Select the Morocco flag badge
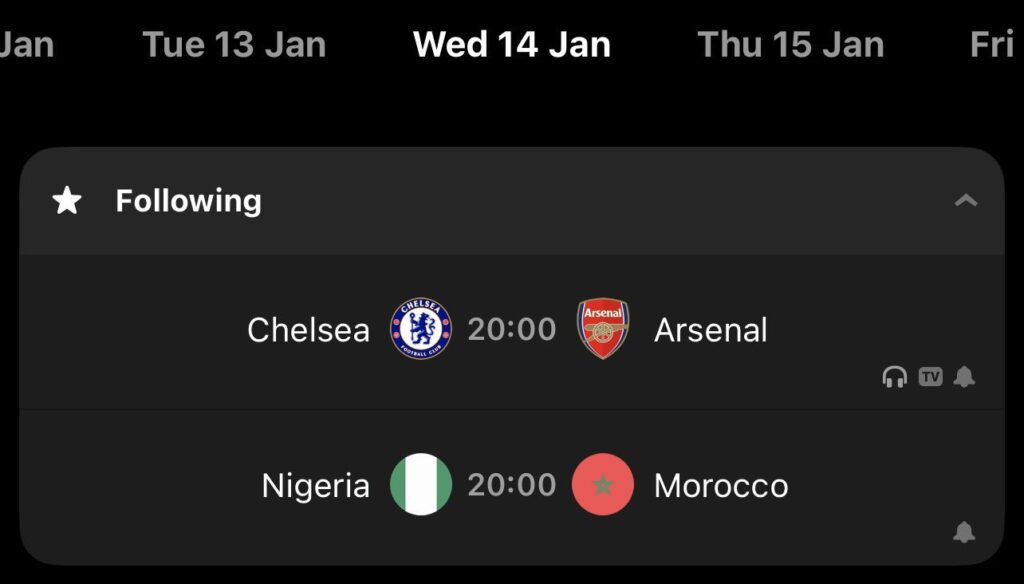The height and width of the screenshot is (584, 1024). click(603, 484)
